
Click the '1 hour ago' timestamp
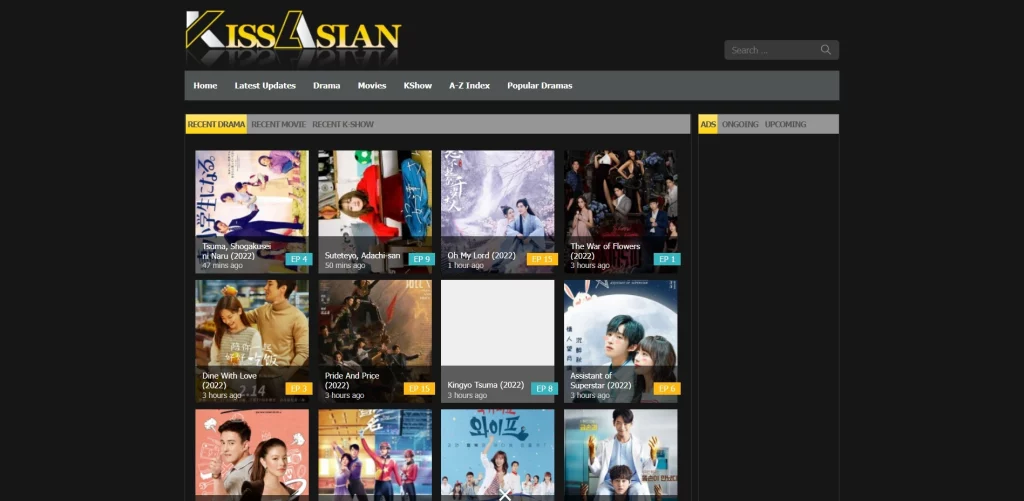[466, 266]
